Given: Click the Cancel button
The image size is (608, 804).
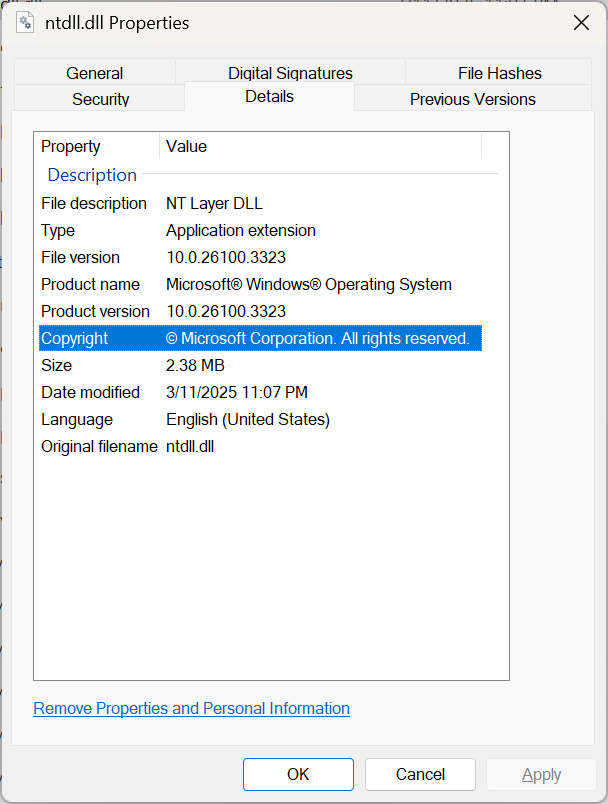Looking at the screenshot, I should (420, 774).
